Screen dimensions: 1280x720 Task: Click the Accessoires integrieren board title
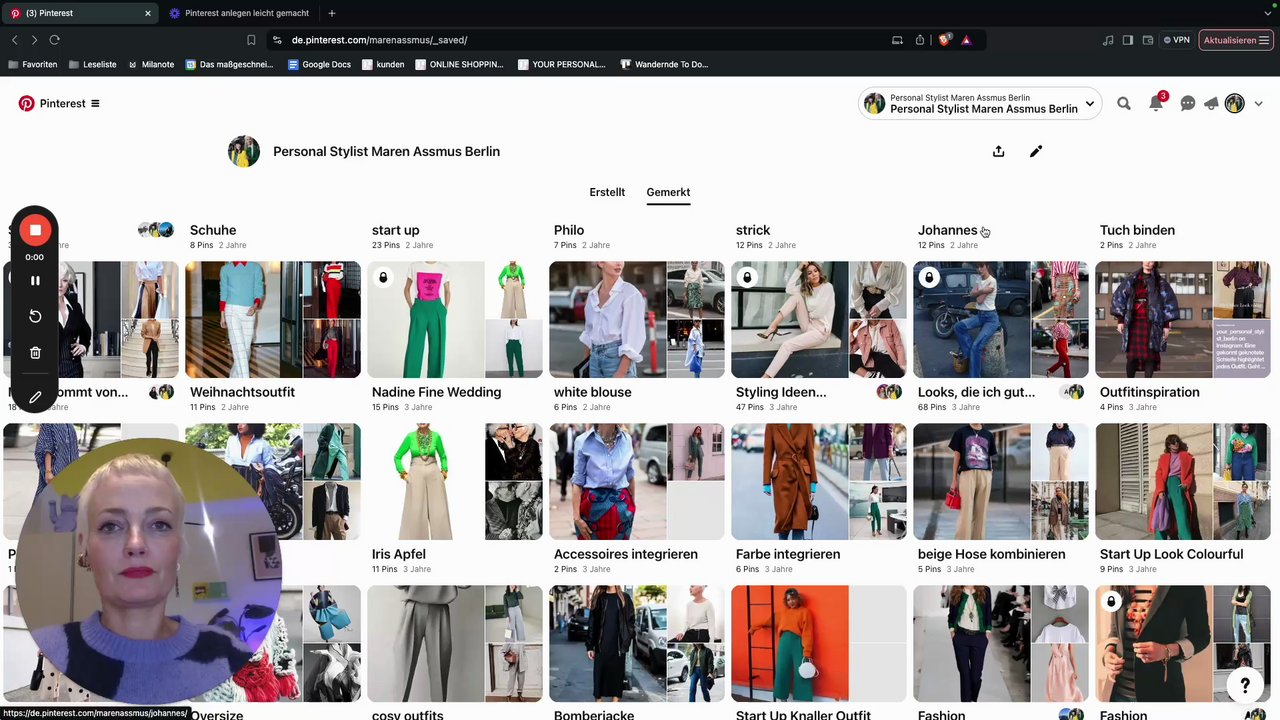click(626, 554)
